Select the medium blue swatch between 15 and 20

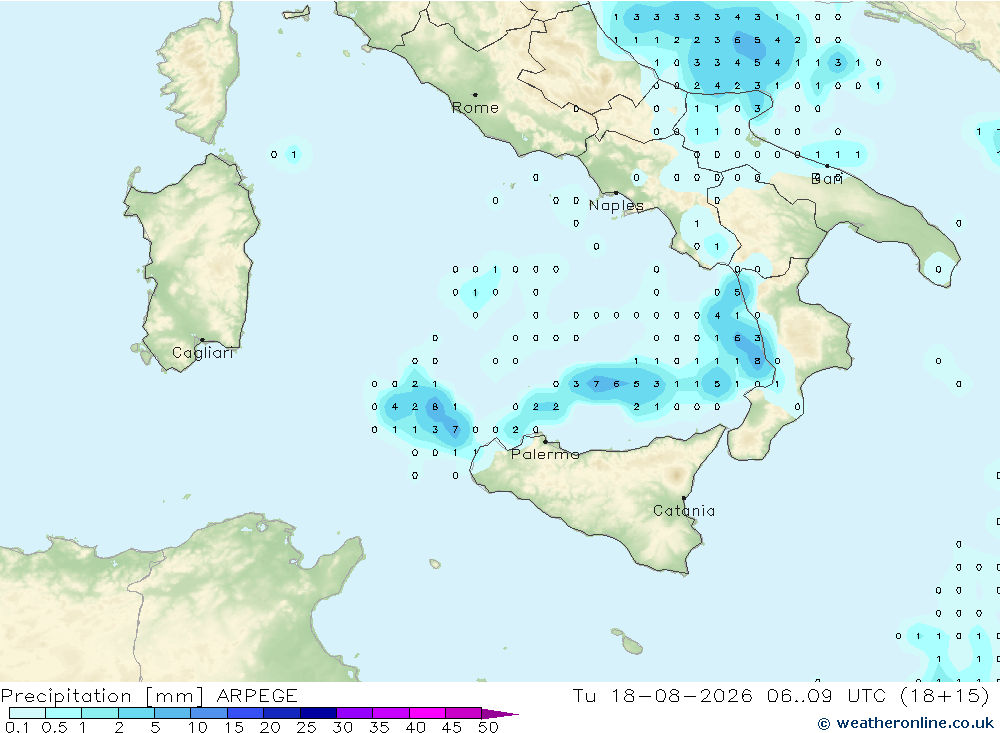tap(246, 713)
